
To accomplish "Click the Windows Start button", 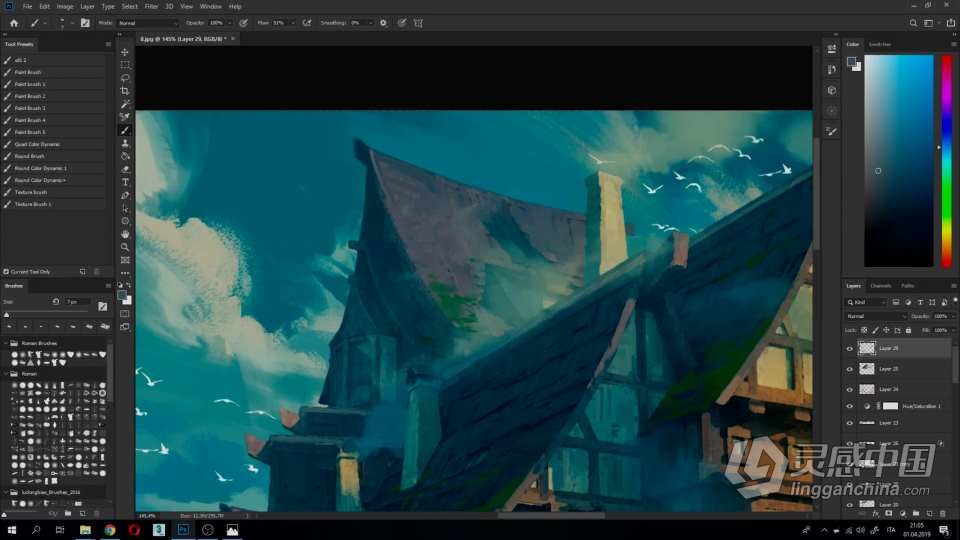I will (11, 530).
